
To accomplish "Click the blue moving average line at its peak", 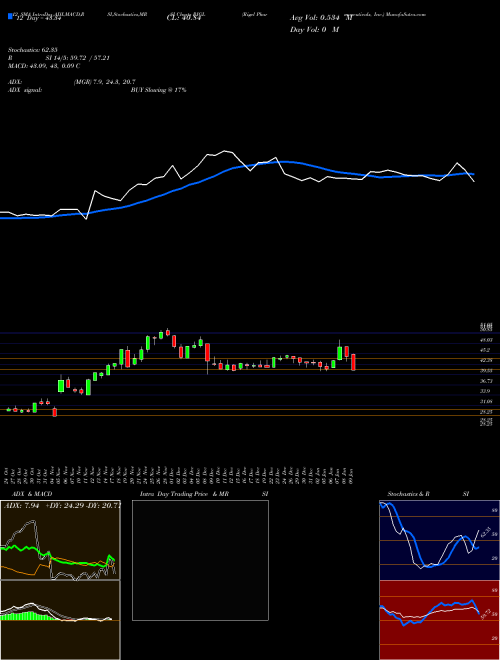I will click(285, 162).
